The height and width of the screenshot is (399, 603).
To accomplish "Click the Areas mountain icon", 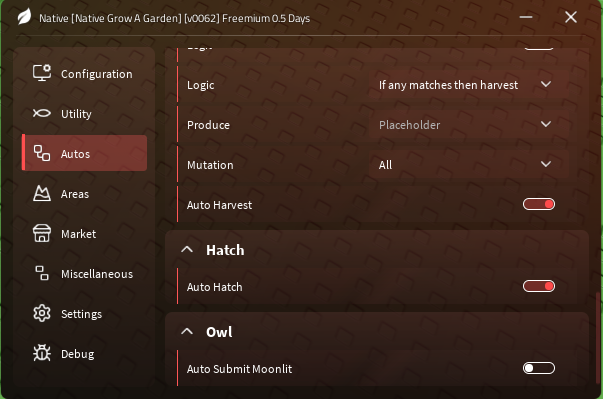I will click(x=42, y=193).
